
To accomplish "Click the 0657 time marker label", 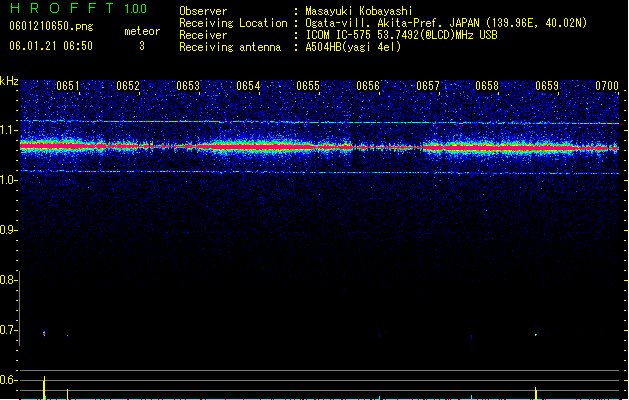I will coord(428,86).
